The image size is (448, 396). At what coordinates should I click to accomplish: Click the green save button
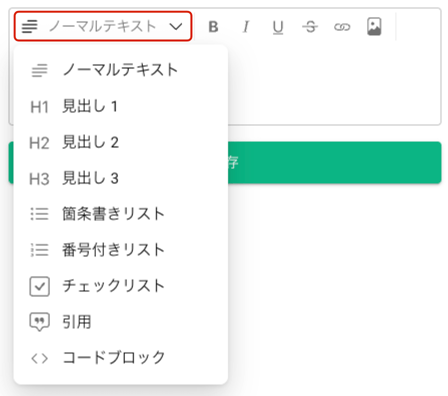pos(334,162)
